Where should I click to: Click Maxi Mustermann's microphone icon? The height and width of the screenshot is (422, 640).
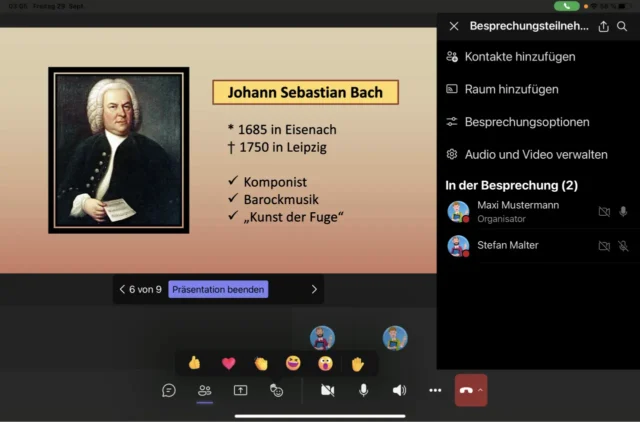pyautogui.click(x=623, y=211)
